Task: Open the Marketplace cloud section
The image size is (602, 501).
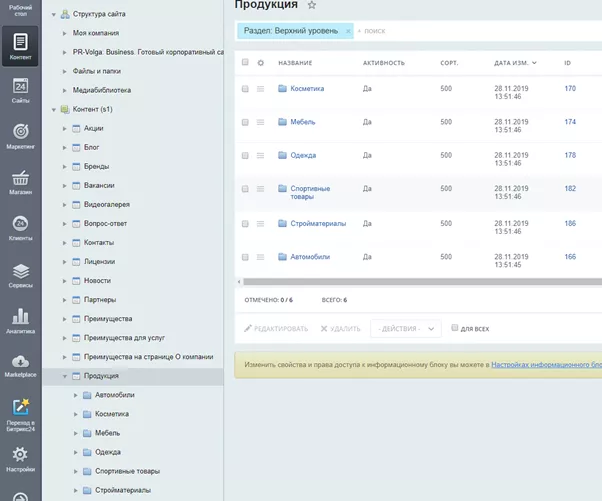Action: click(20, 366)
